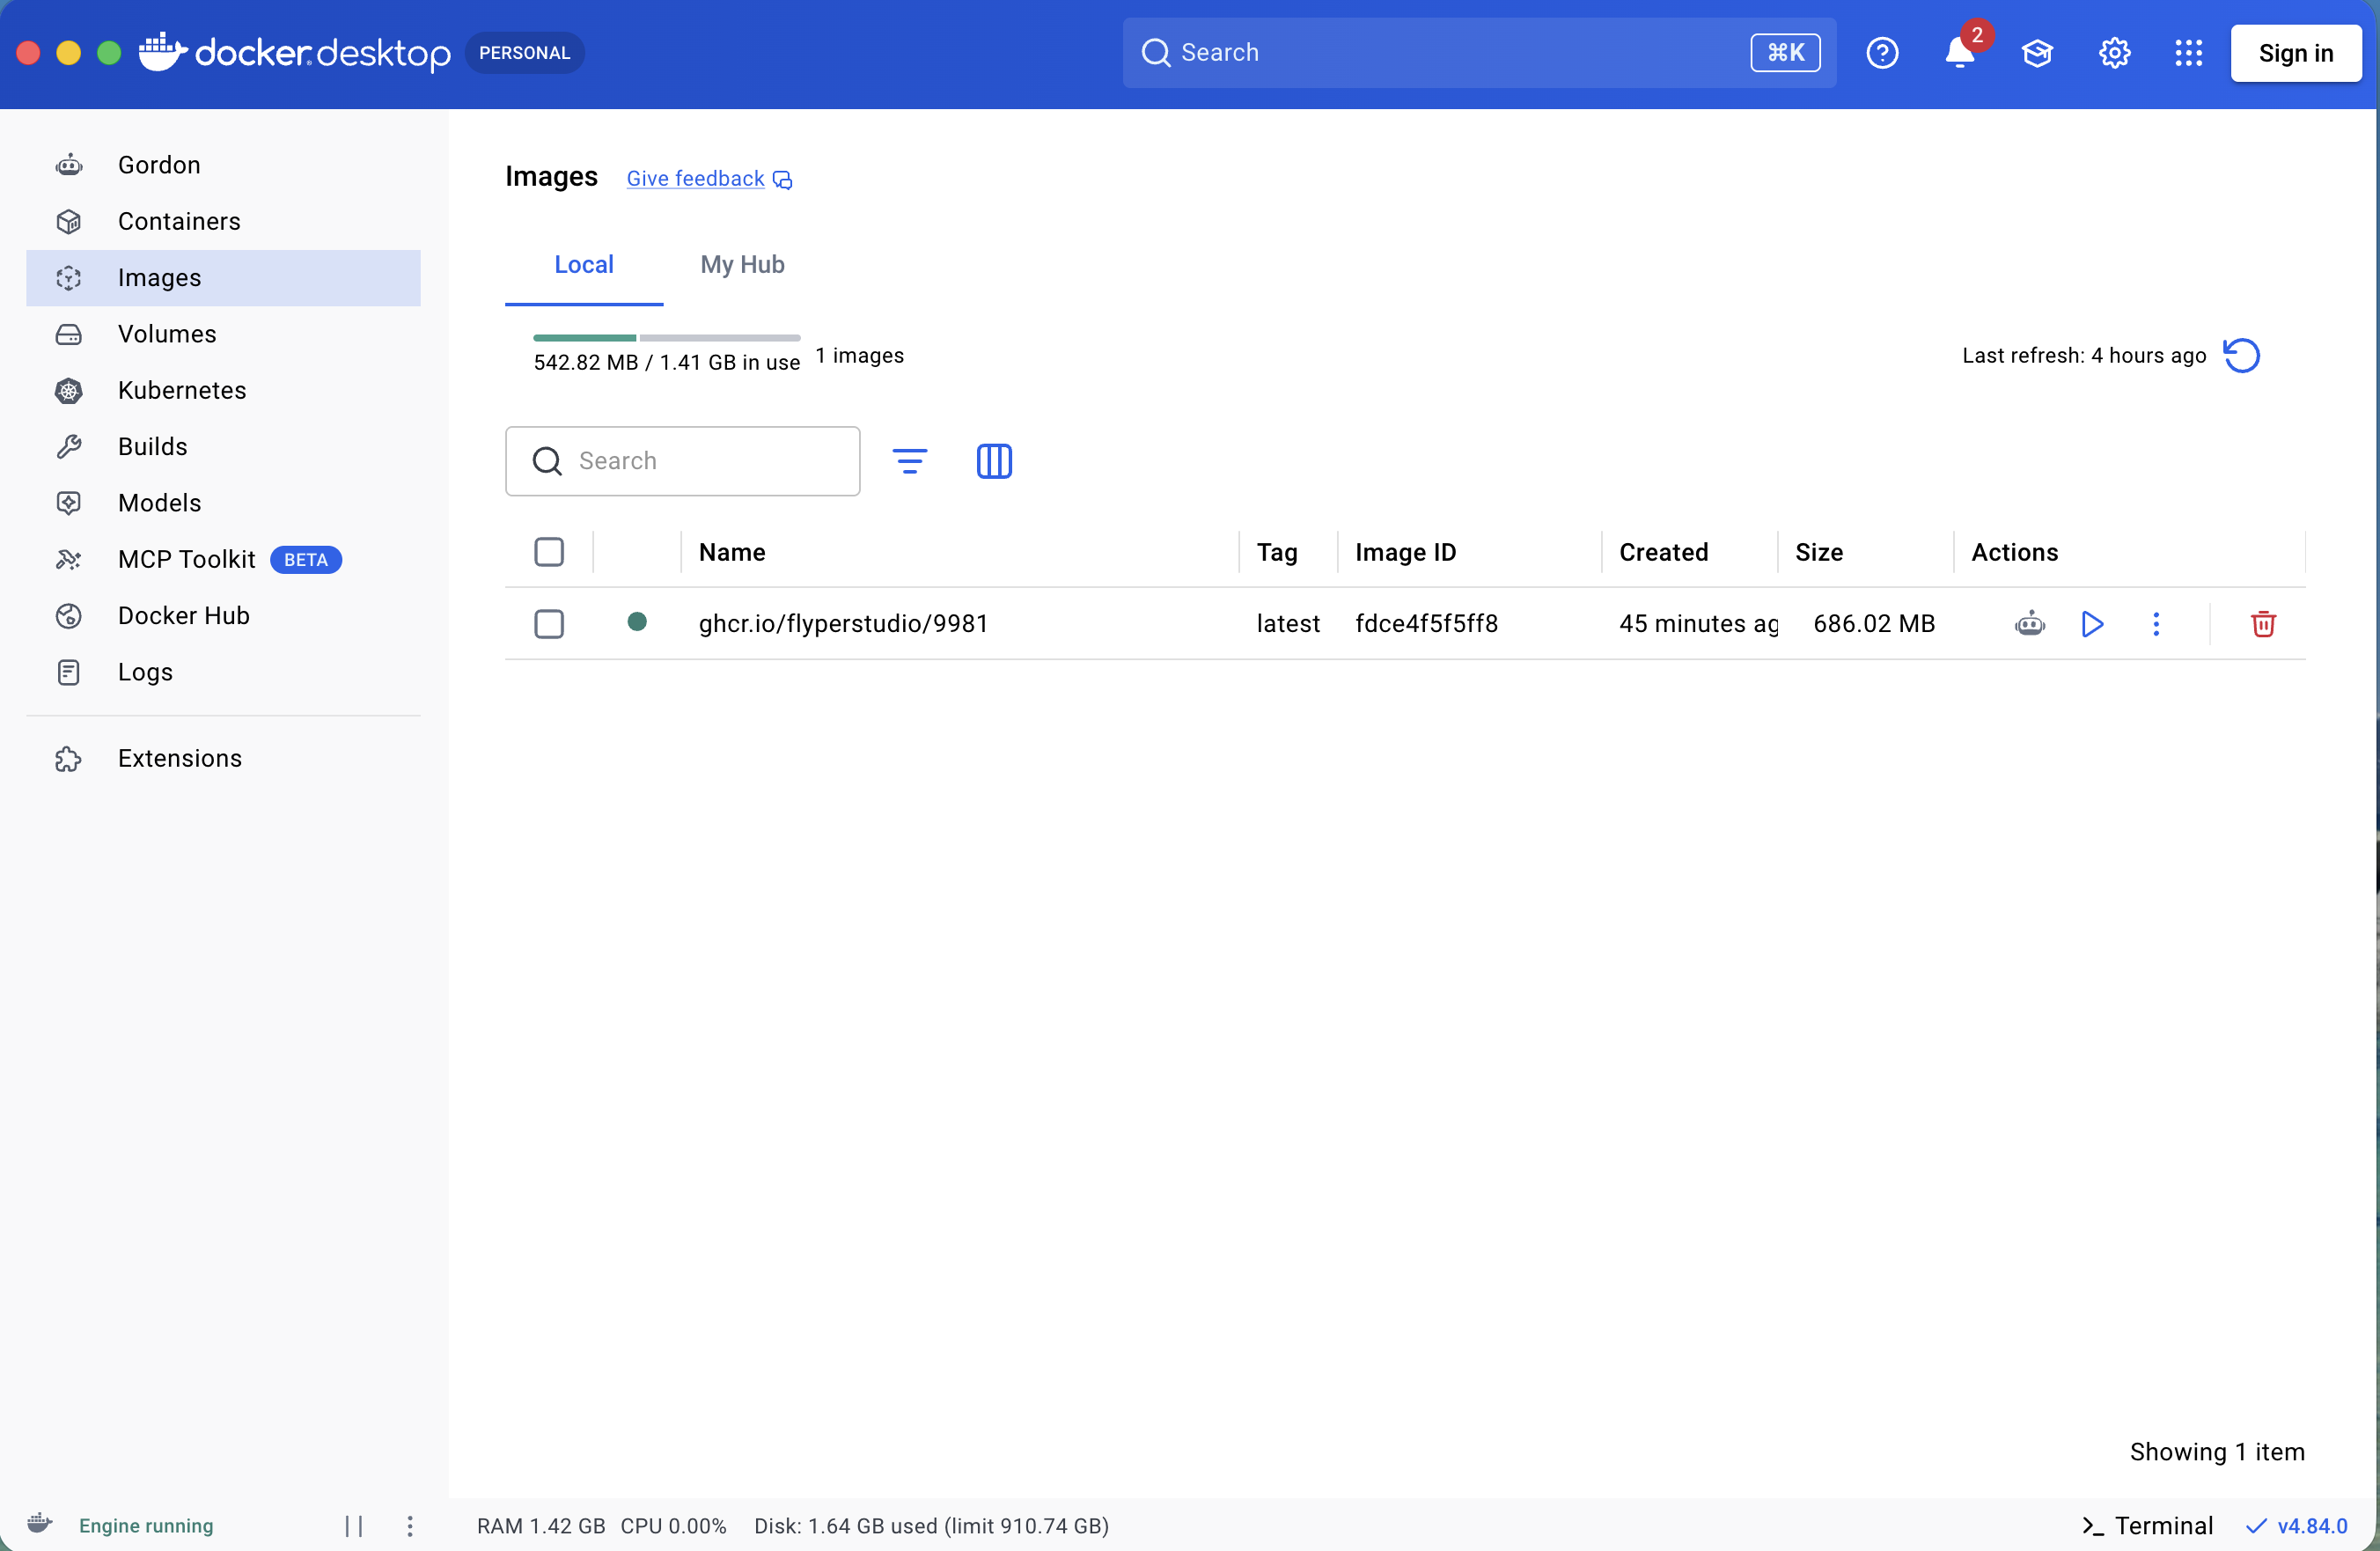
Task: Refresh the images list
Action: (2241, 356)
